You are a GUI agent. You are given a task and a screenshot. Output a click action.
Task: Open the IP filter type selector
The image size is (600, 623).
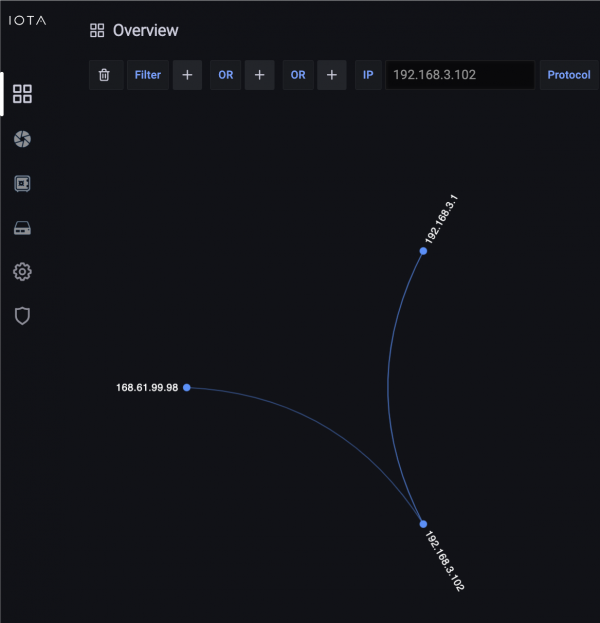368,75
